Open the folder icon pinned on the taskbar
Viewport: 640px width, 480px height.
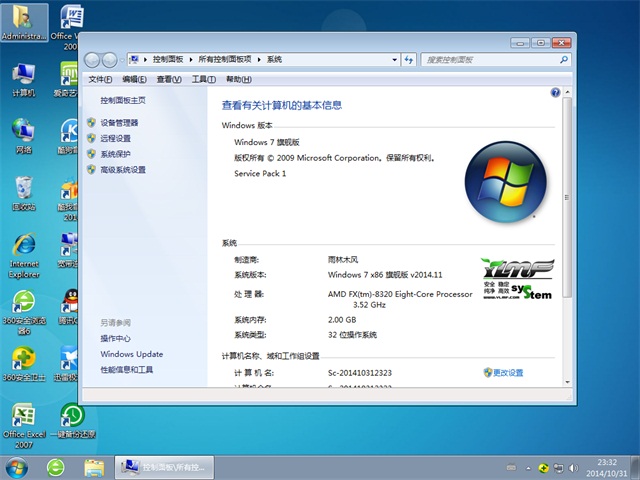(95, 467)
